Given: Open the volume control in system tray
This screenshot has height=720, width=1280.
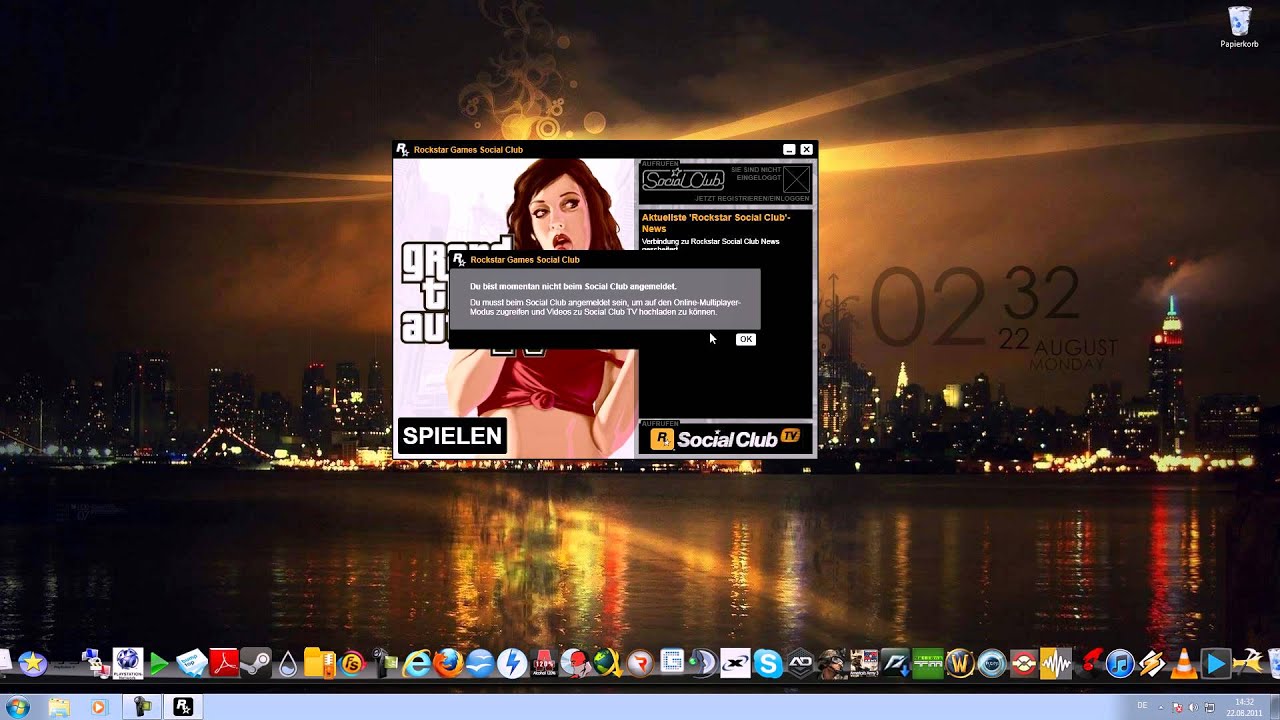Looking at the screenshot, I should 1193,707.
